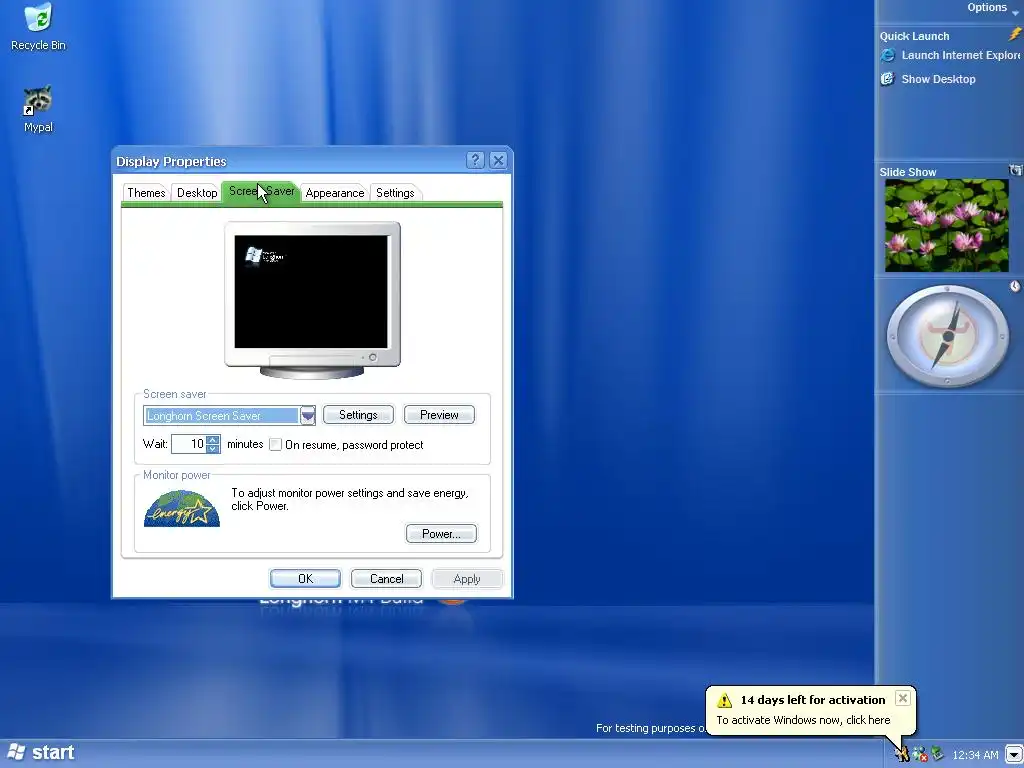Click the Wait minutes input field
Viewport: 1024px width, 768px height.
pyautogui.click(x=189, y=444)
